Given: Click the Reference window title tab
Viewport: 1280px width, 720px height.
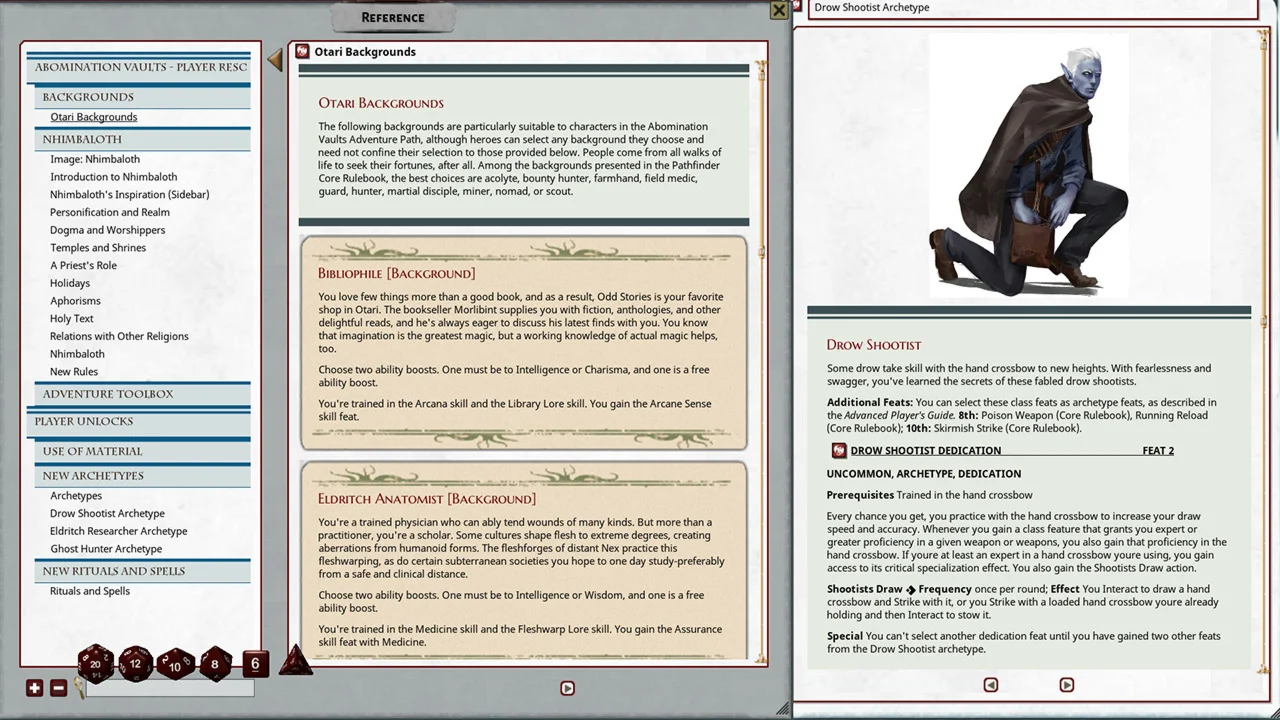Looking at the screenshot, I should [x=393, y=17].
